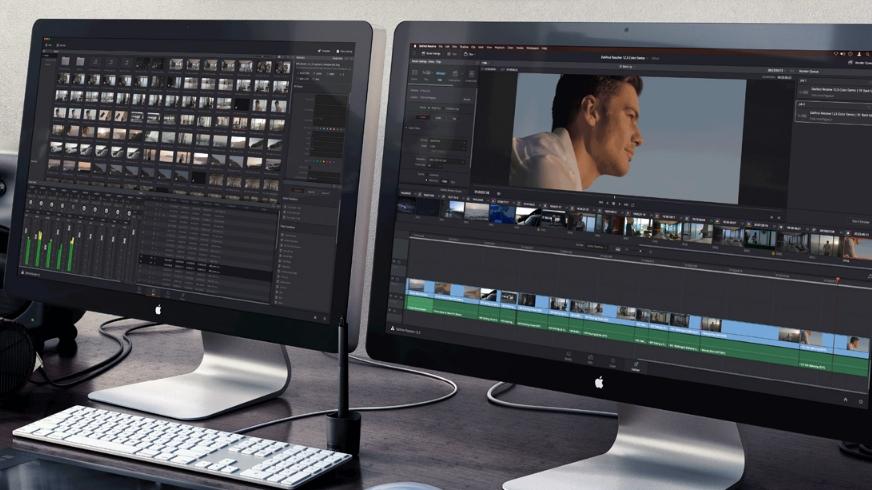Open the Media page icon in bottom navigation
The image size is (872, 490).
[x=568, y=357]
